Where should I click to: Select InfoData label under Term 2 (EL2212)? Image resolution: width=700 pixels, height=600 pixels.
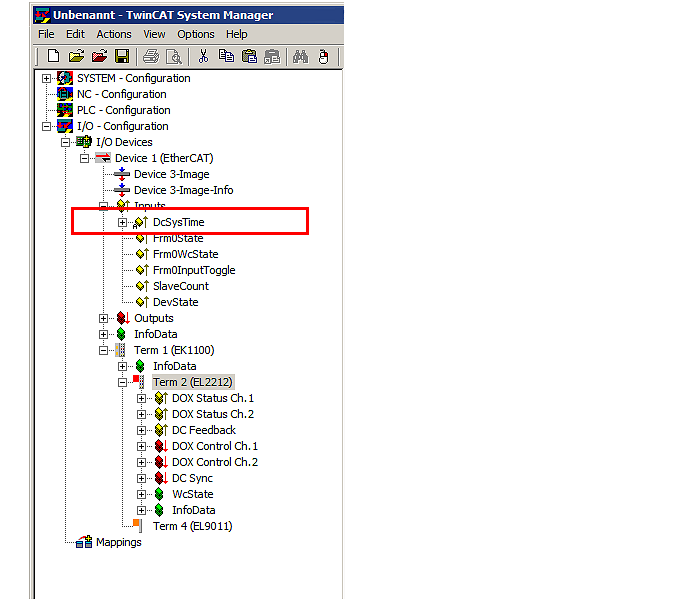pos(194,510)
